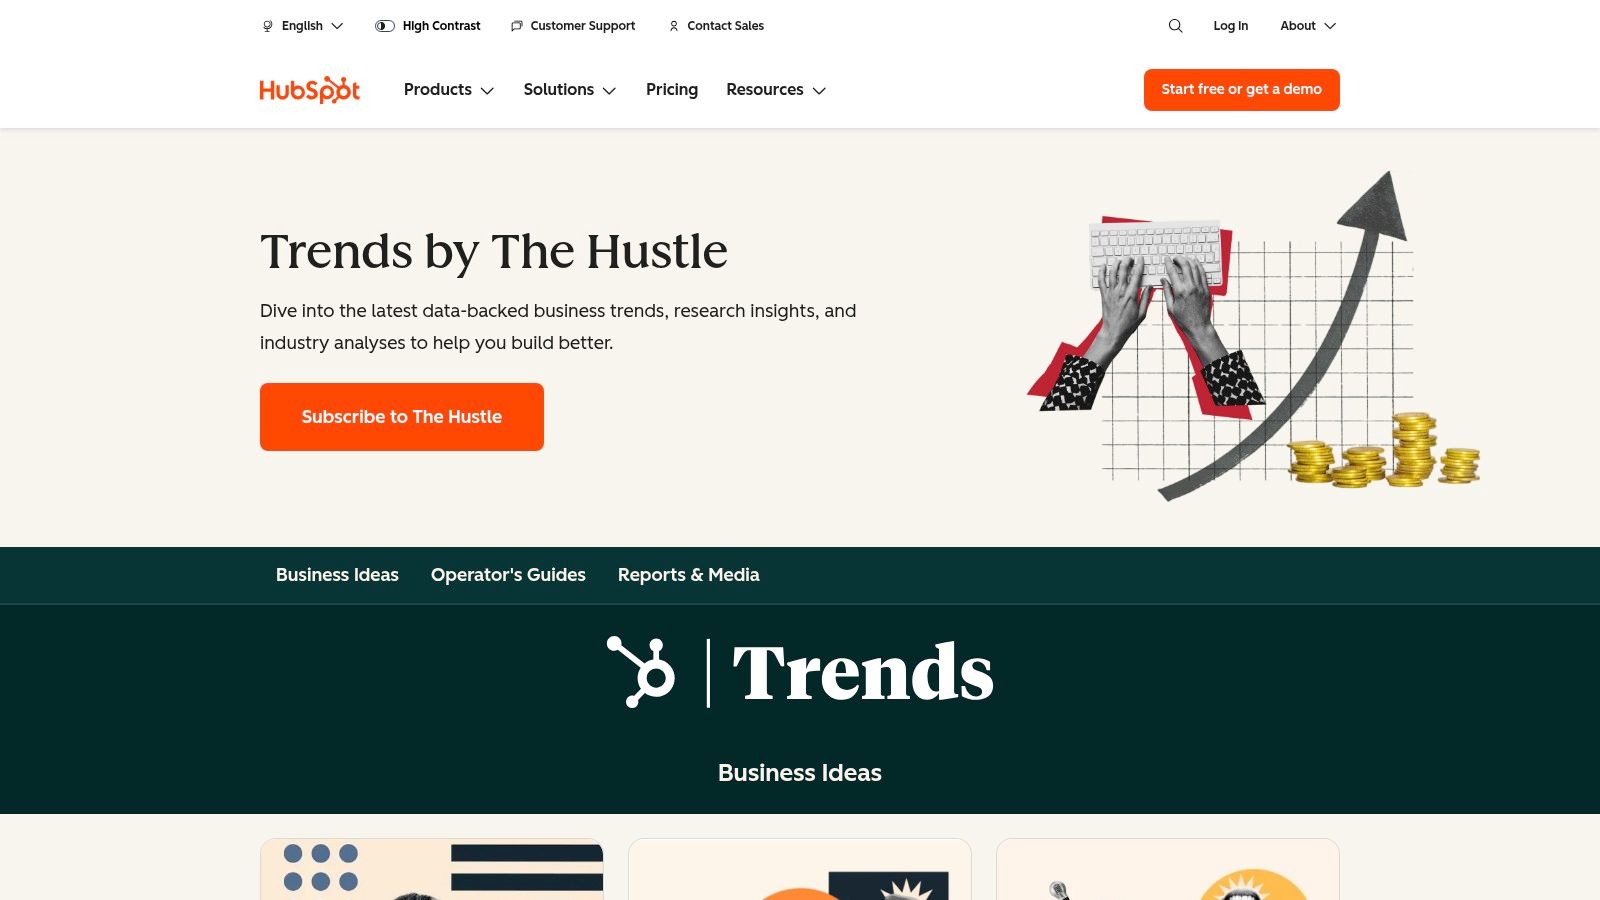Click Subscribe to The Hustle button
Screen dimensions: 1600x900
coord(402,417)
